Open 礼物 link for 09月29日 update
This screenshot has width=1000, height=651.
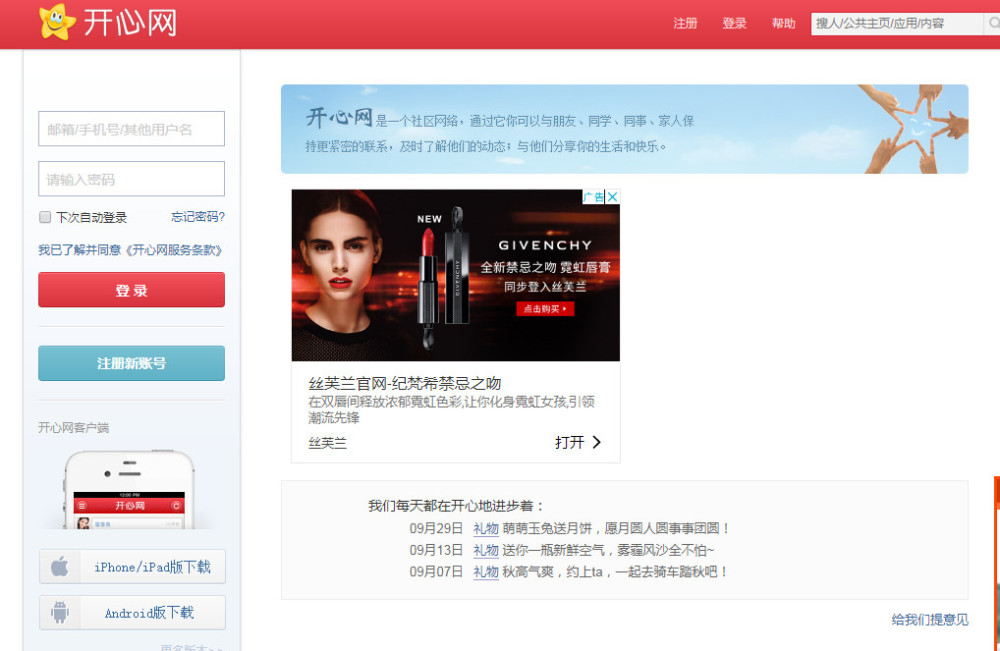coord(486,529)
